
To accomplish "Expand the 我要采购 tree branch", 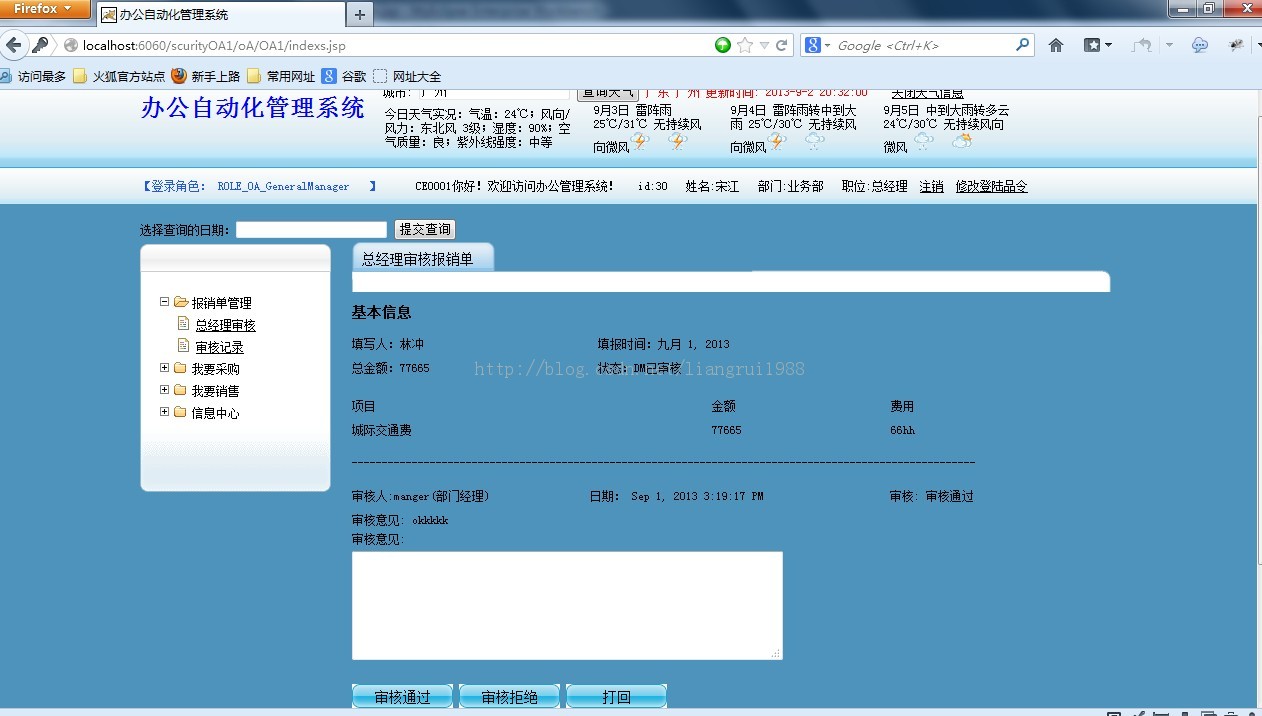I will tap(164, 368).
